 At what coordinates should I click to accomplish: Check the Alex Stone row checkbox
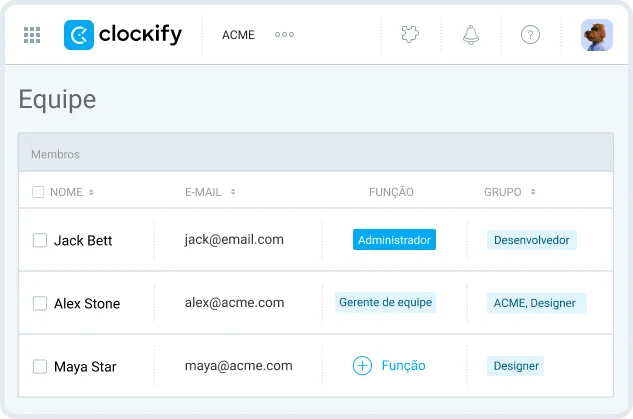40,303
